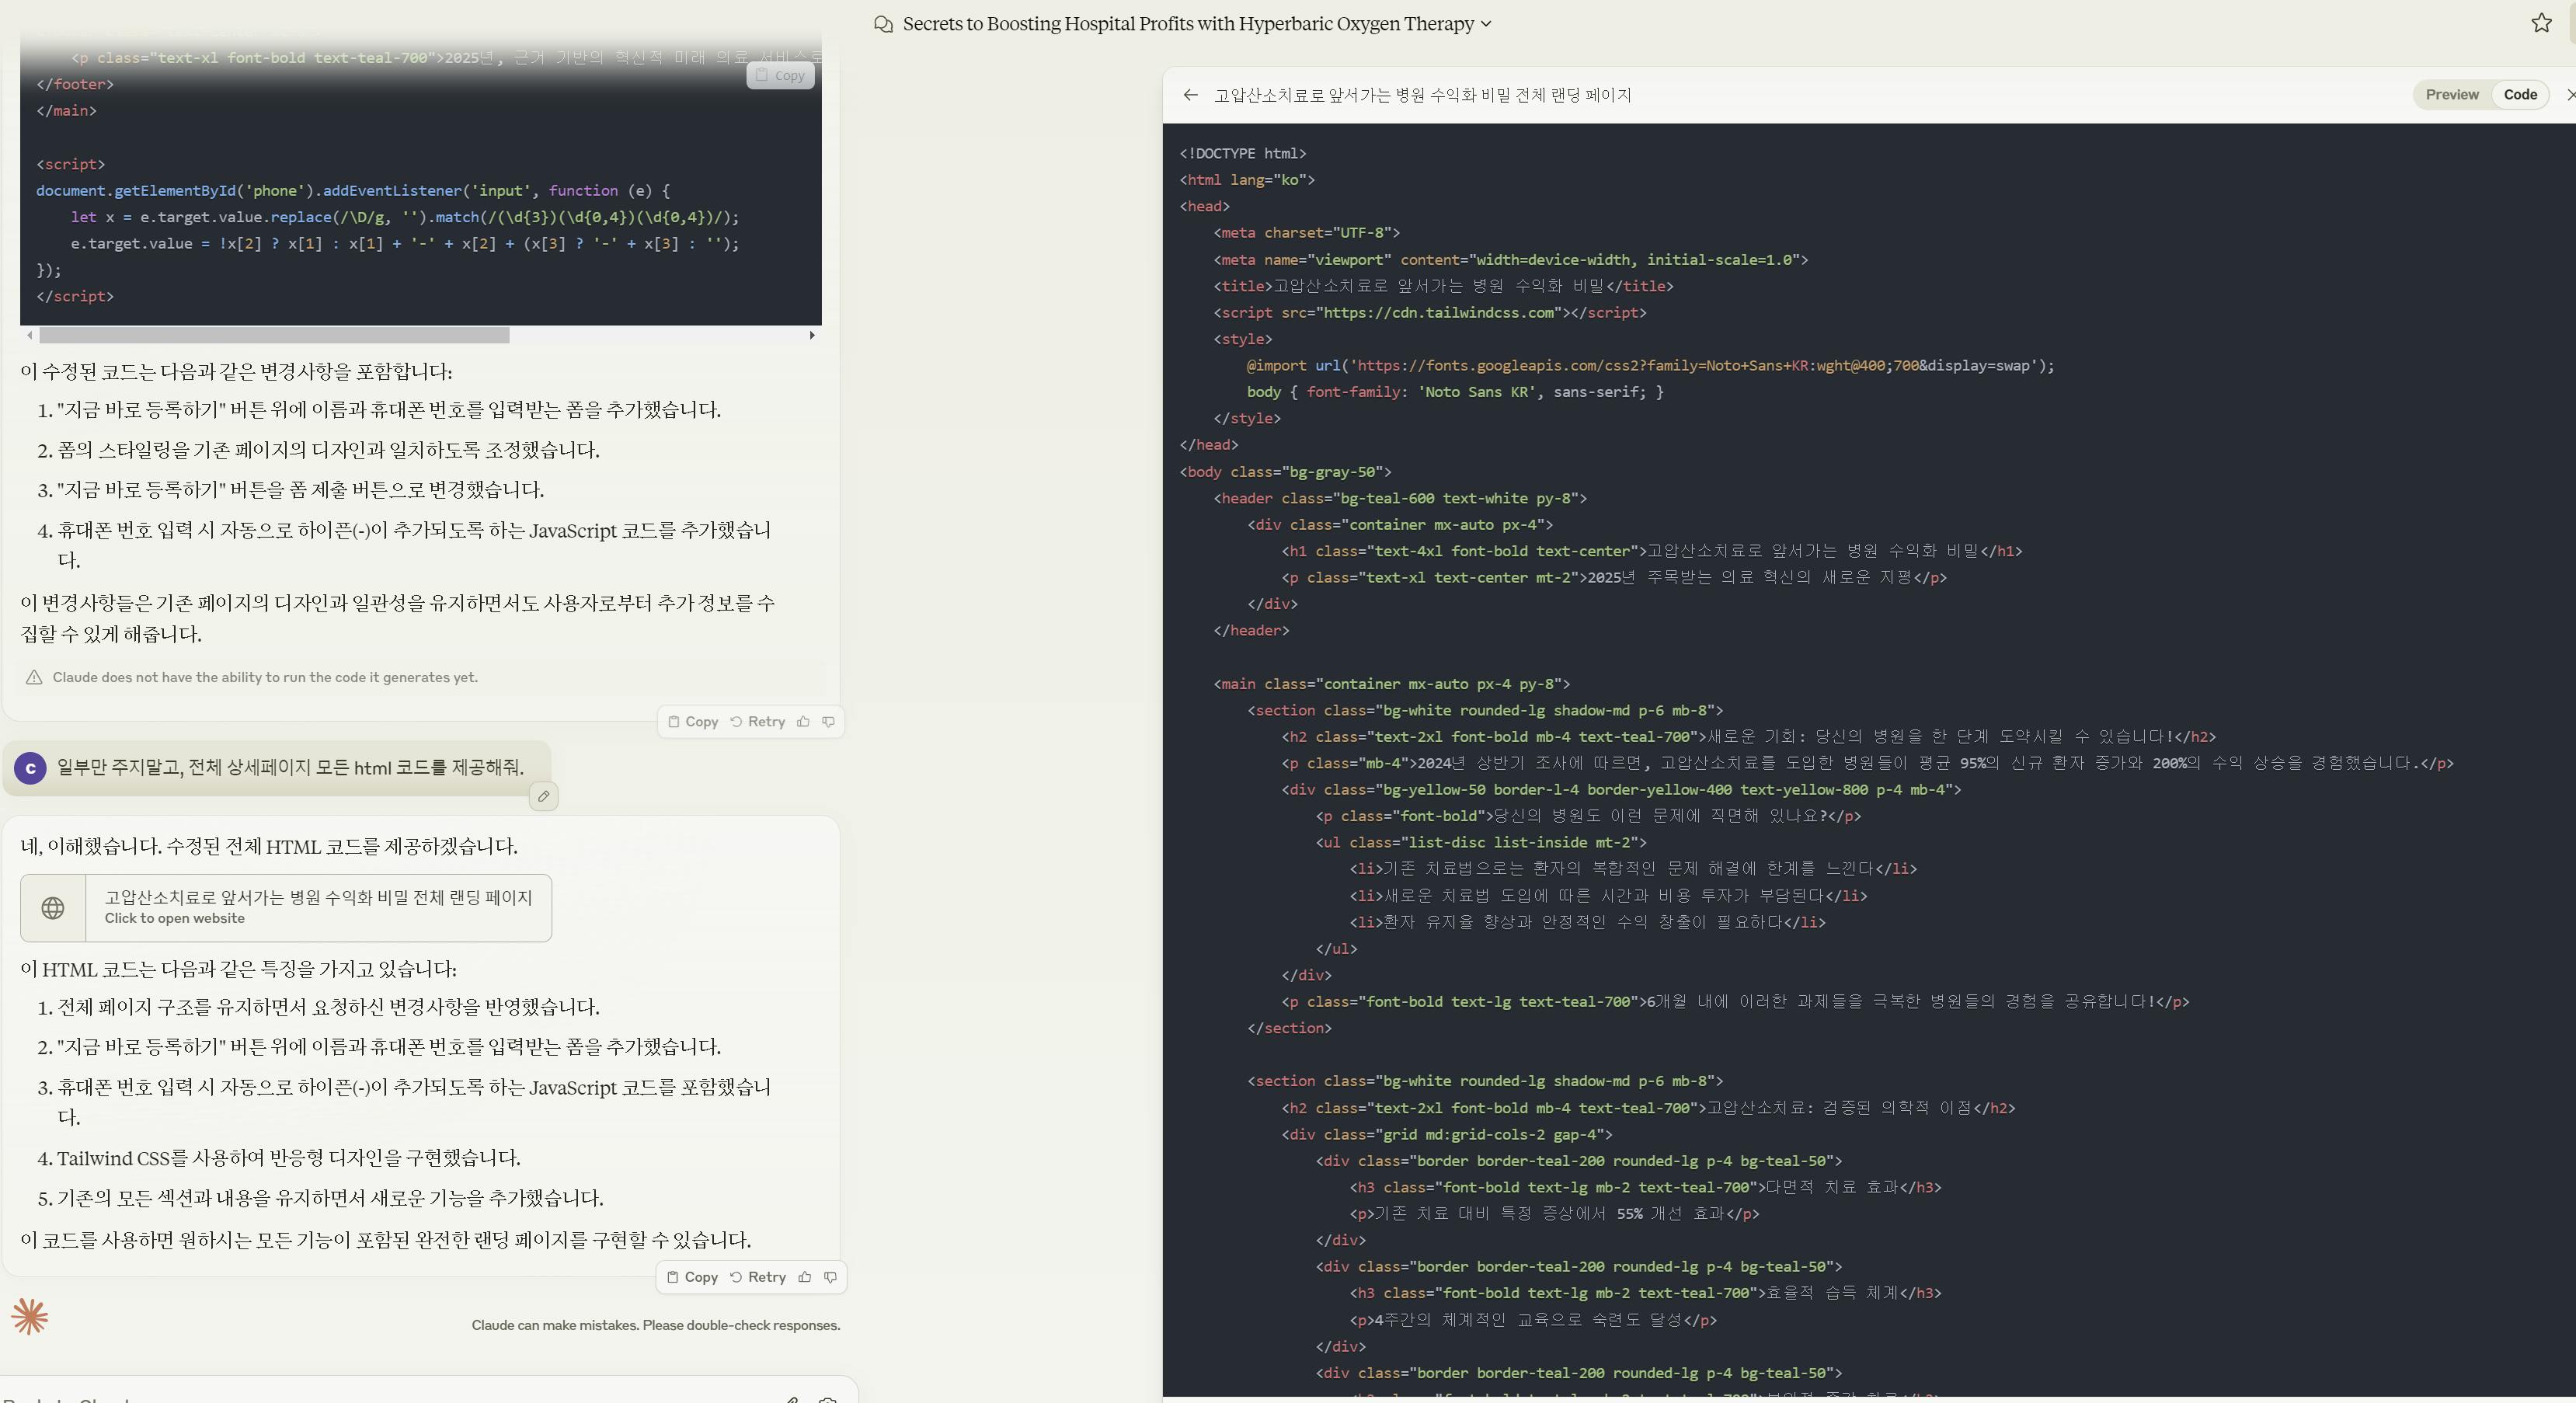This screenshot has width=2576, height=1403.
Task: Switch to the Code tab
Action: 2520,95
